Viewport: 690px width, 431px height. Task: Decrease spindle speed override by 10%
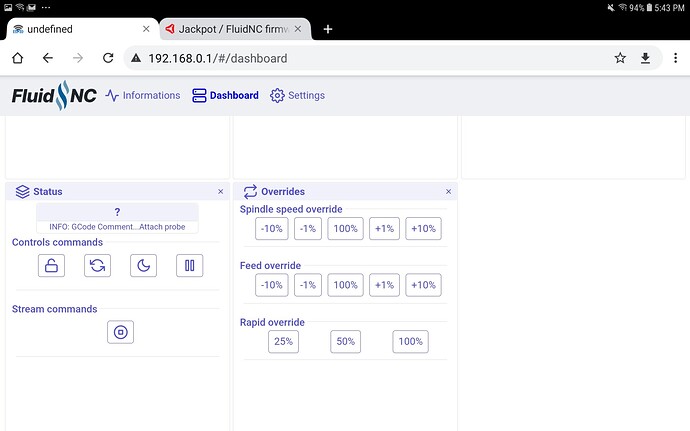(272, 228)
